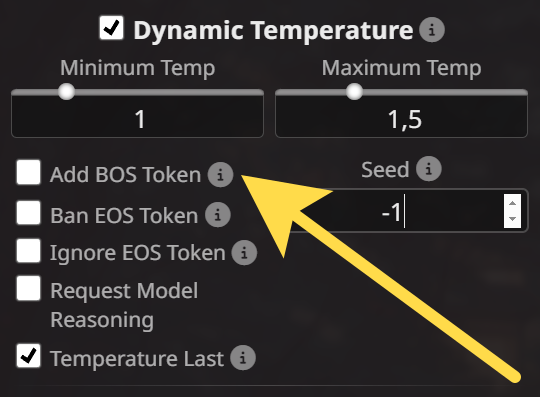Viewport: 540px width, 397px height.
Task: Click info icon beside Ignore EOS Token
Action: coord(244,253)
